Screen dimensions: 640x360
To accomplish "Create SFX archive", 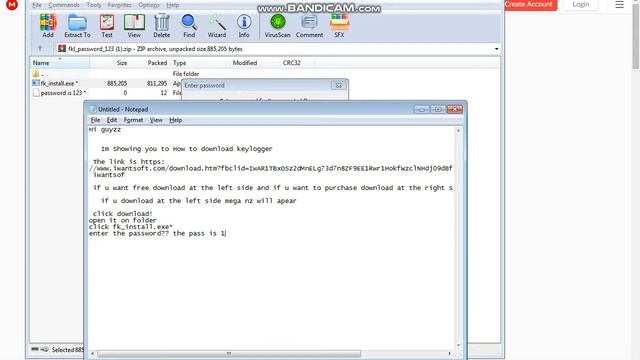I will coord(339,26).
